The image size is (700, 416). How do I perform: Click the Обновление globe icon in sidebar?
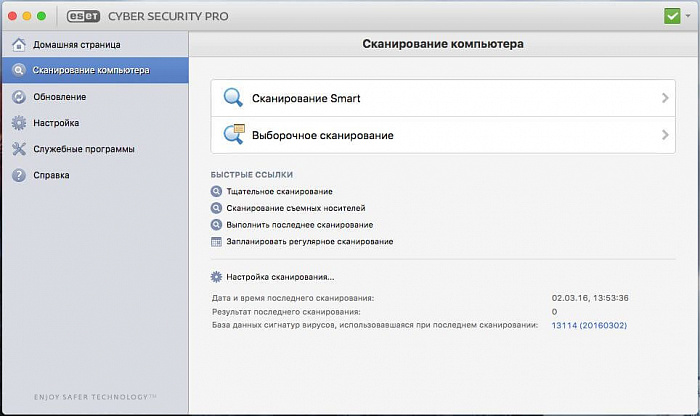tap(18, 97)
